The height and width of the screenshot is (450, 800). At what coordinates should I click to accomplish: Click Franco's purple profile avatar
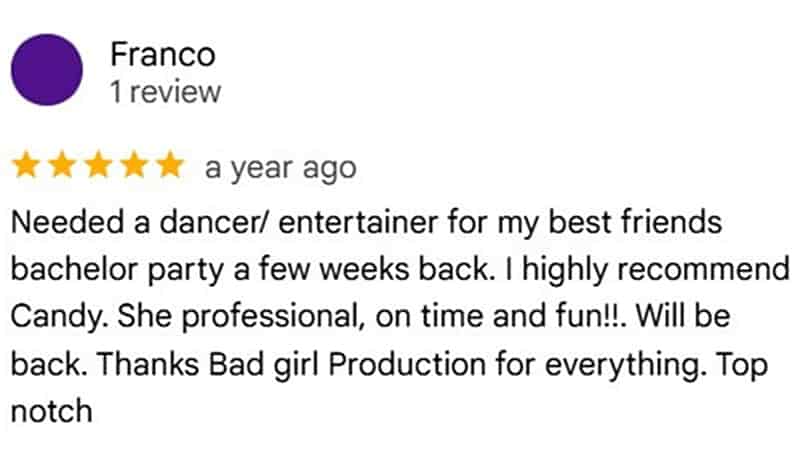point(46,71)
